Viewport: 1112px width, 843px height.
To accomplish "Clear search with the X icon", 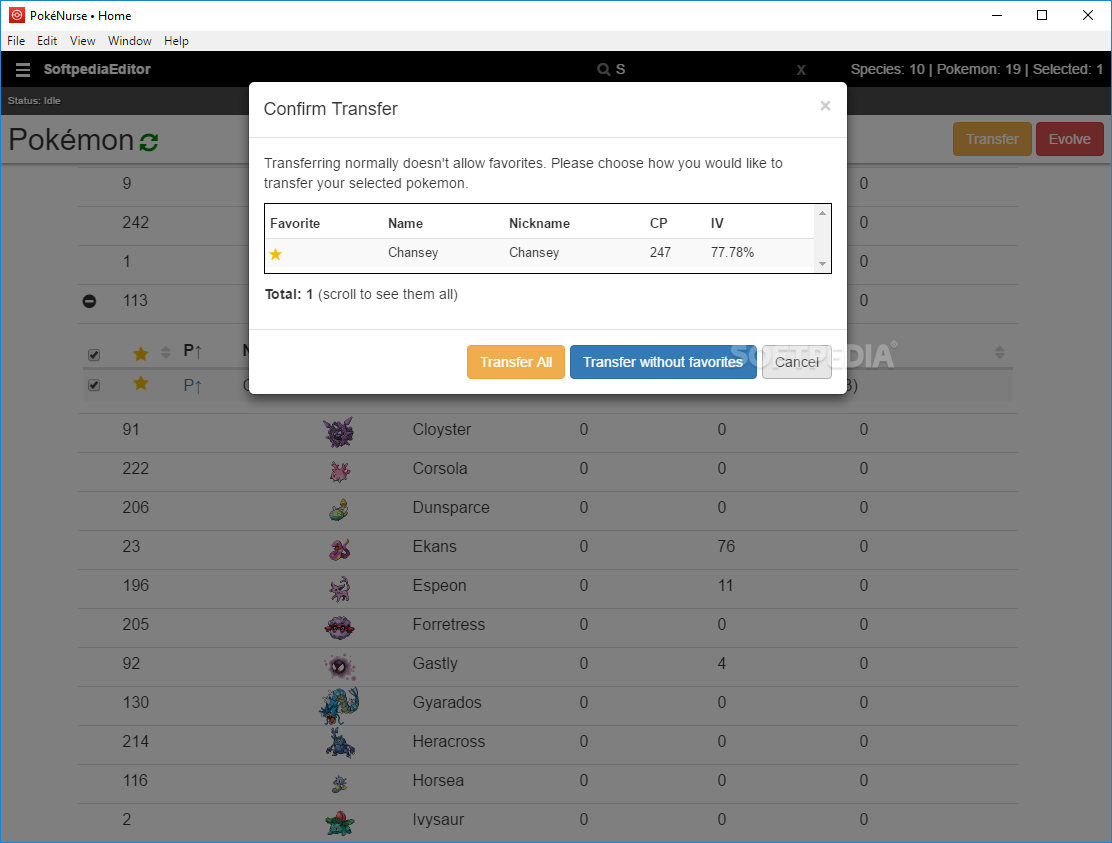I will point(801,69).
